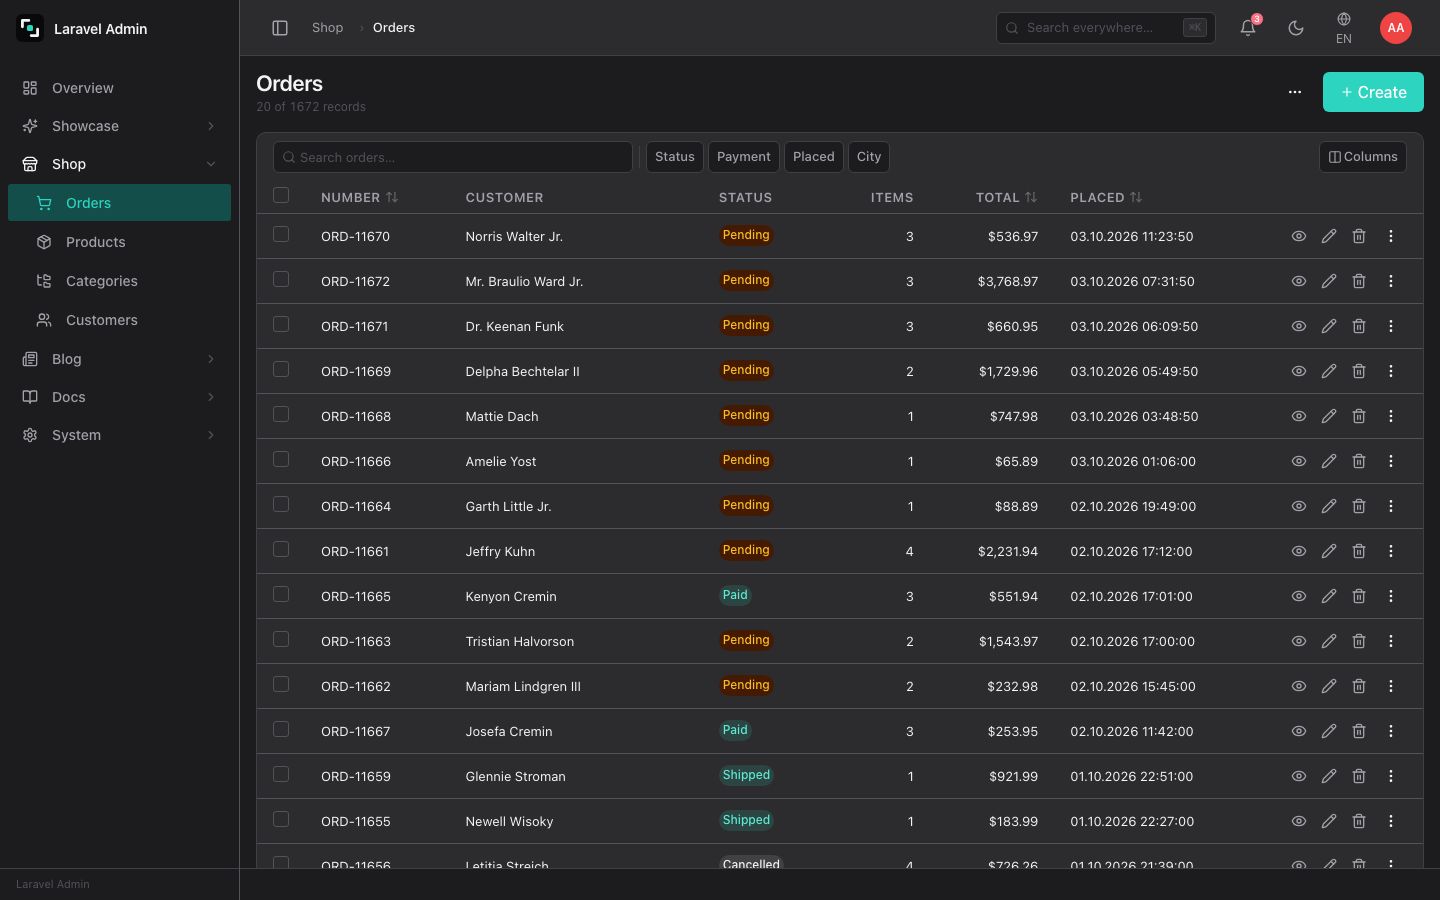The image size is (1440, 900).
Task: Delete order ORD-11671 with trash icon
Action: coord(1359,326)
